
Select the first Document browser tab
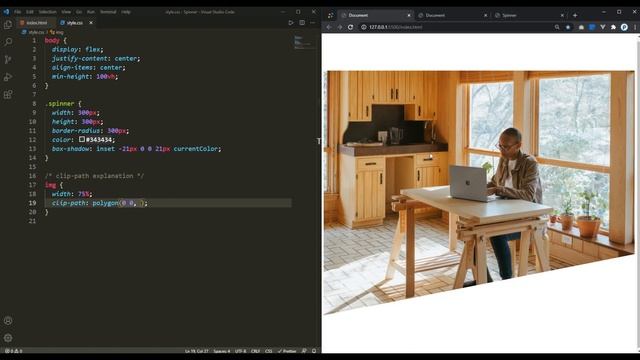376,15
